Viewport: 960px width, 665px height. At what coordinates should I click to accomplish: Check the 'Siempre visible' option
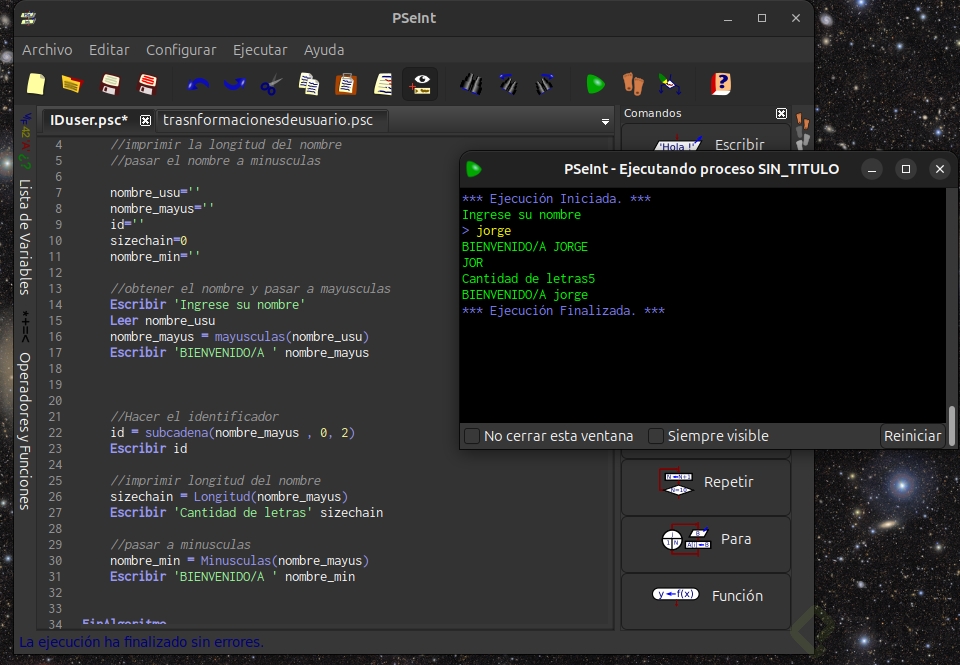[656, 436]
